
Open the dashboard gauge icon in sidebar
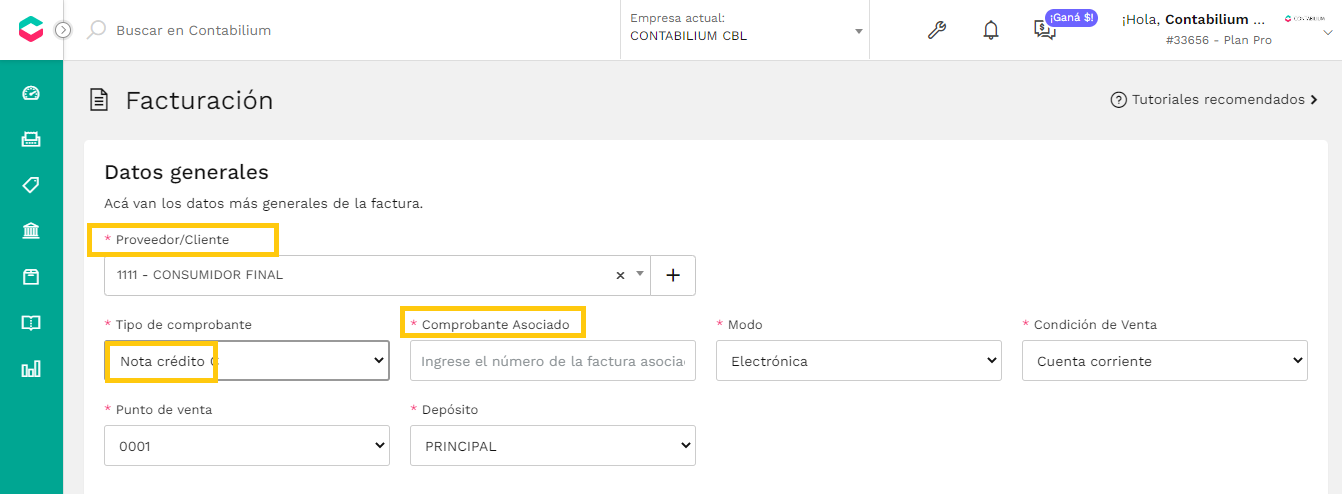pyautogui.click(x=31, y=93)
